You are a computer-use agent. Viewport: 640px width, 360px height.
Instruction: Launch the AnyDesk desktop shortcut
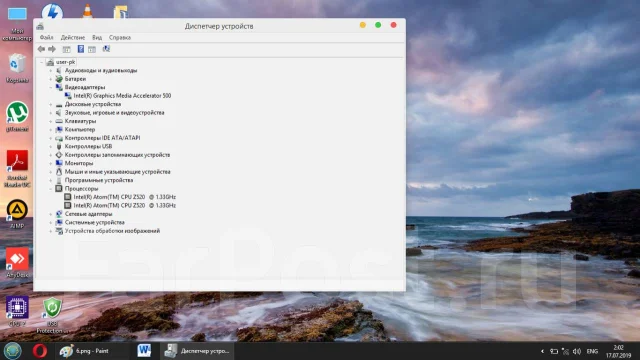[17, 262]
